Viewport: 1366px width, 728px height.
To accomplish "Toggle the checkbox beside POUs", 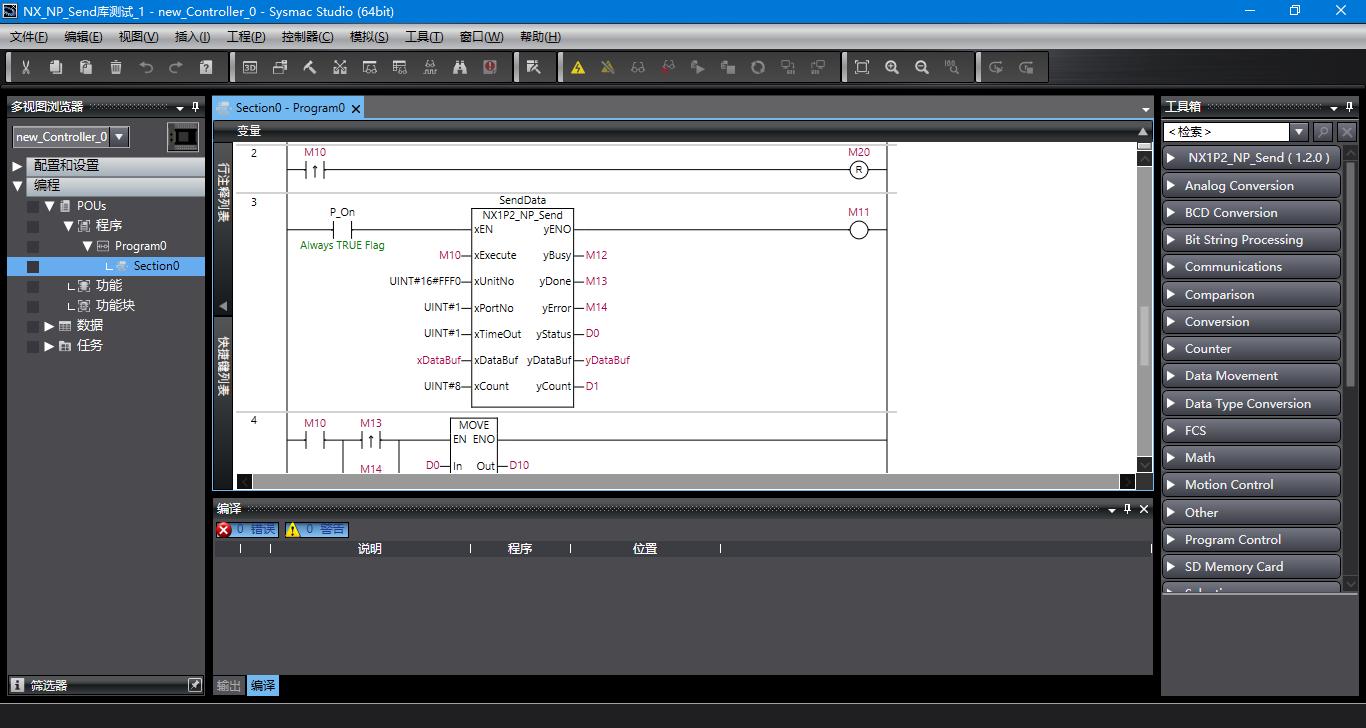I will point(33,206).
